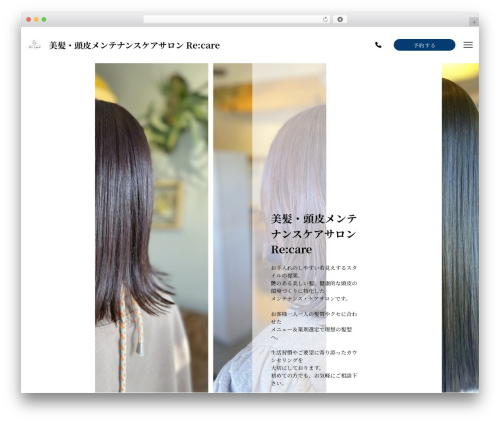Image resolution: width=500 pixels, height=423 pixels.
Task: Reload page using browser refresh icon
Action: [x=325, y=20]
